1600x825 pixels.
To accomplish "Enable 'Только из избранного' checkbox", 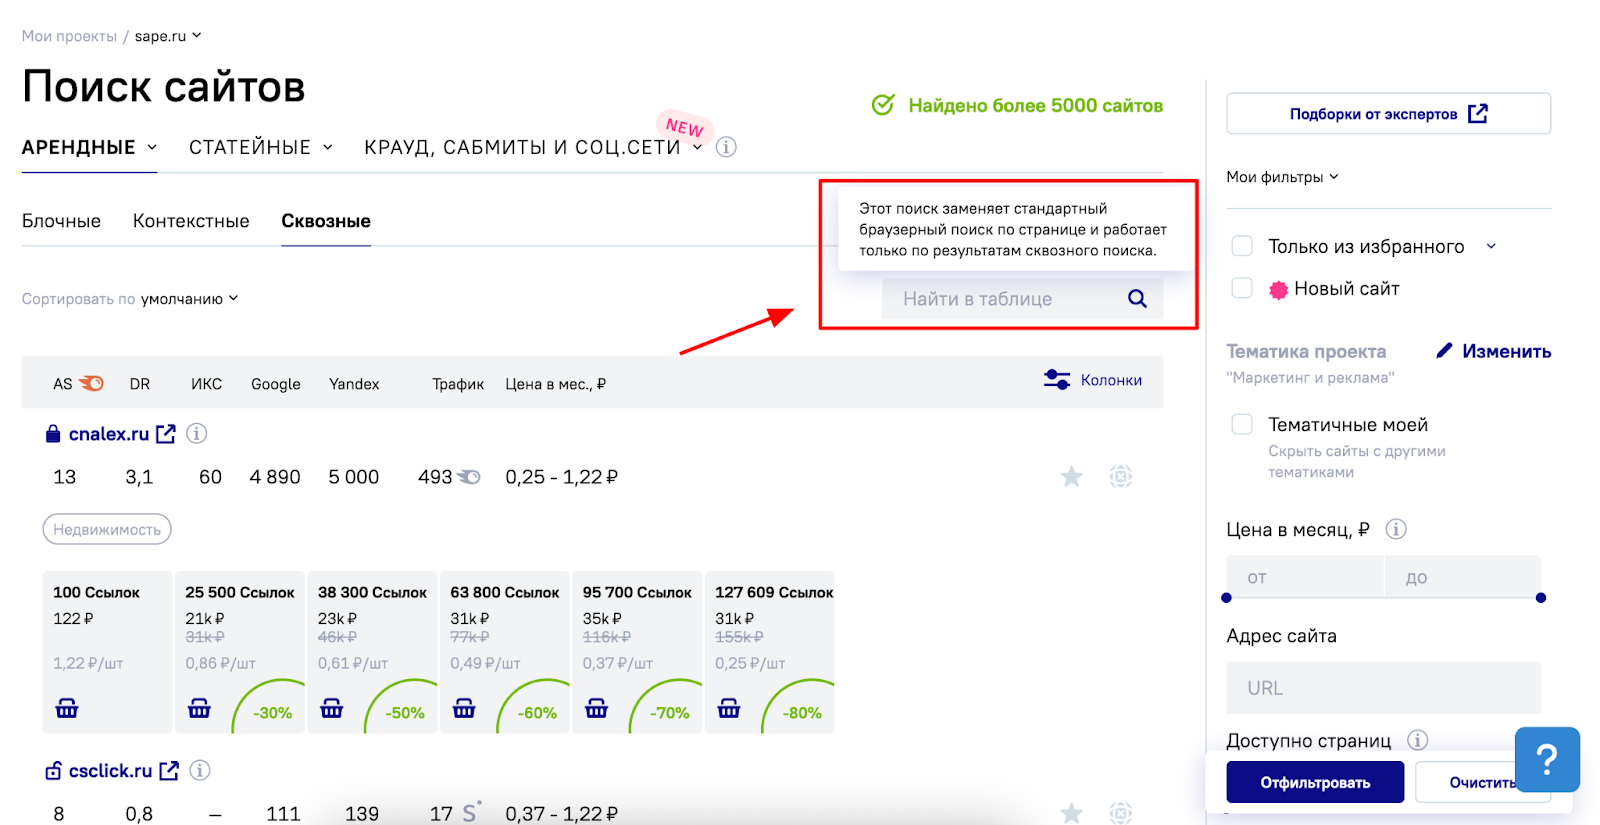I will (1242, 246).
